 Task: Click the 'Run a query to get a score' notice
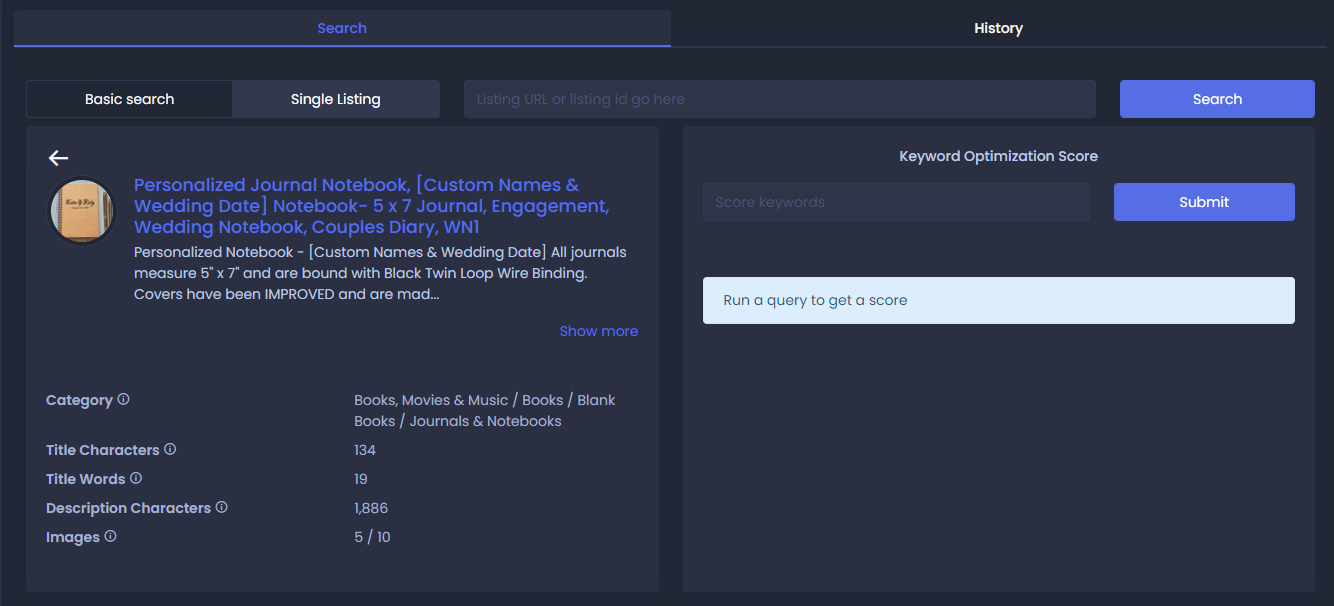999,300
